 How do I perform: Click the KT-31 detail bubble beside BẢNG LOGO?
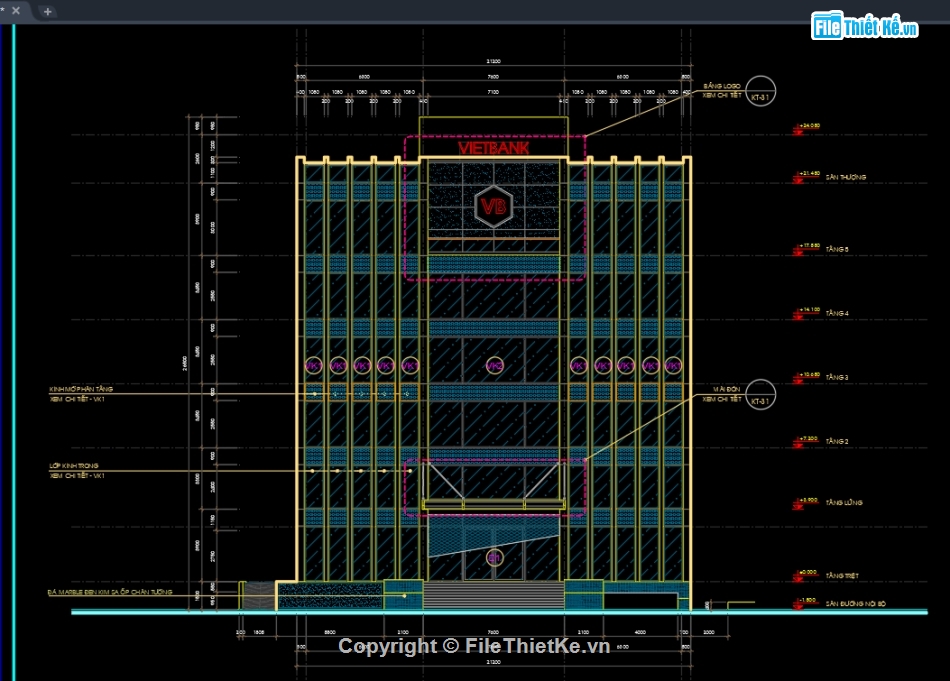(x=760, y=91)
